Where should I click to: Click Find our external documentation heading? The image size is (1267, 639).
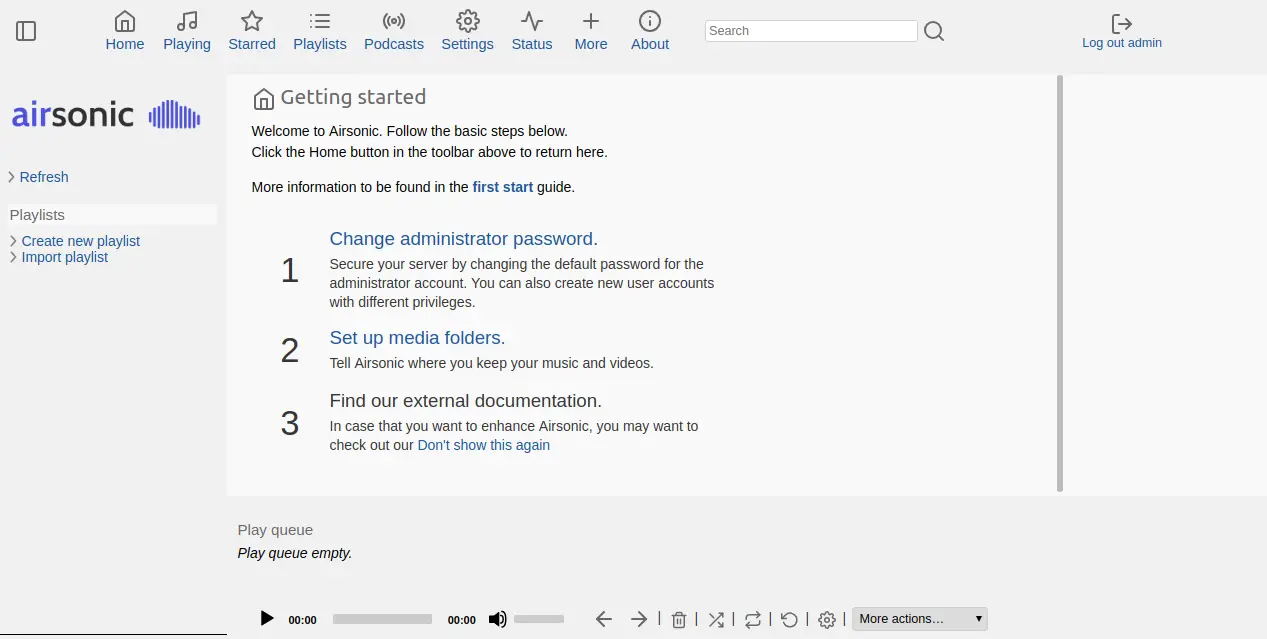[x=466, y=401]
